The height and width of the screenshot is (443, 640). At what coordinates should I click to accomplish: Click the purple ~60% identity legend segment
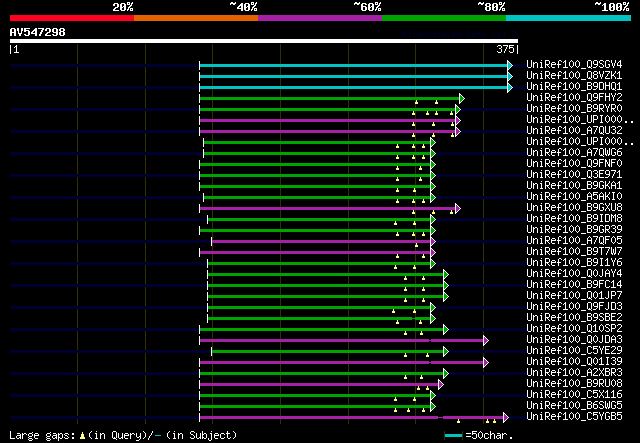pos(320,18)
